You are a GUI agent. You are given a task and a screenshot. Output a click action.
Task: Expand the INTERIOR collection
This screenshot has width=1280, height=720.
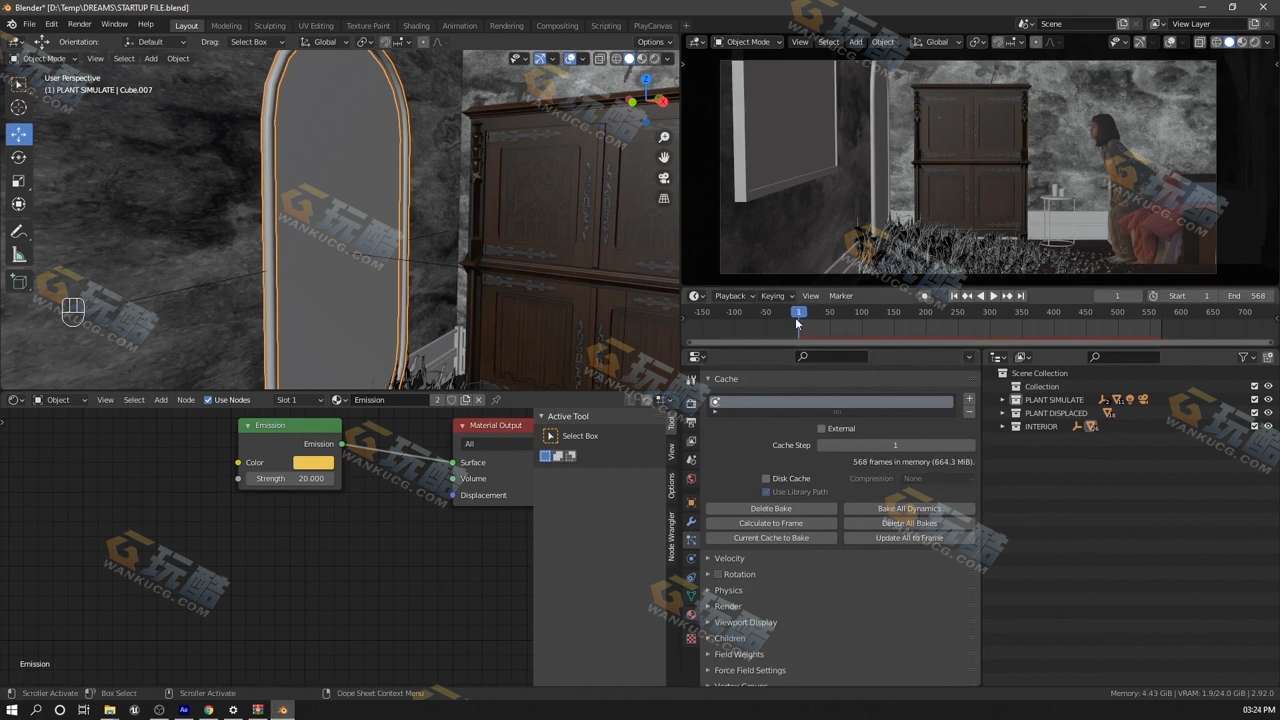pos(1002,427)
